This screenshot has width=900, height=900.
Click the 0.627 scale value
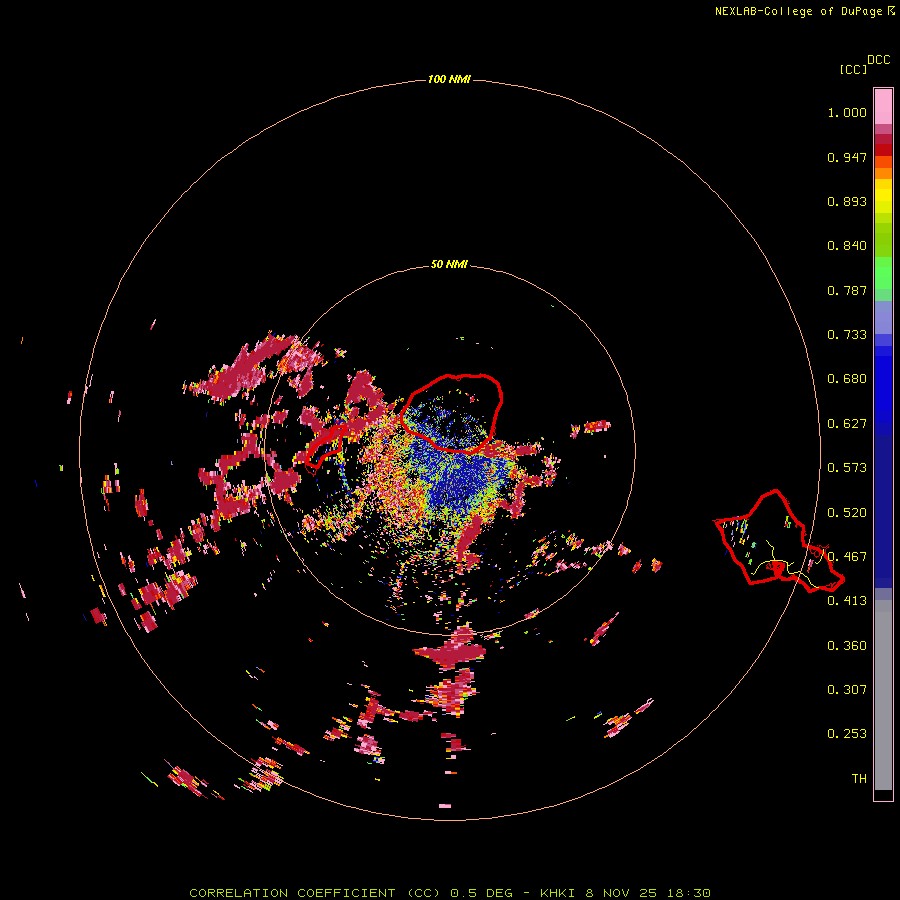coord(847,424)
